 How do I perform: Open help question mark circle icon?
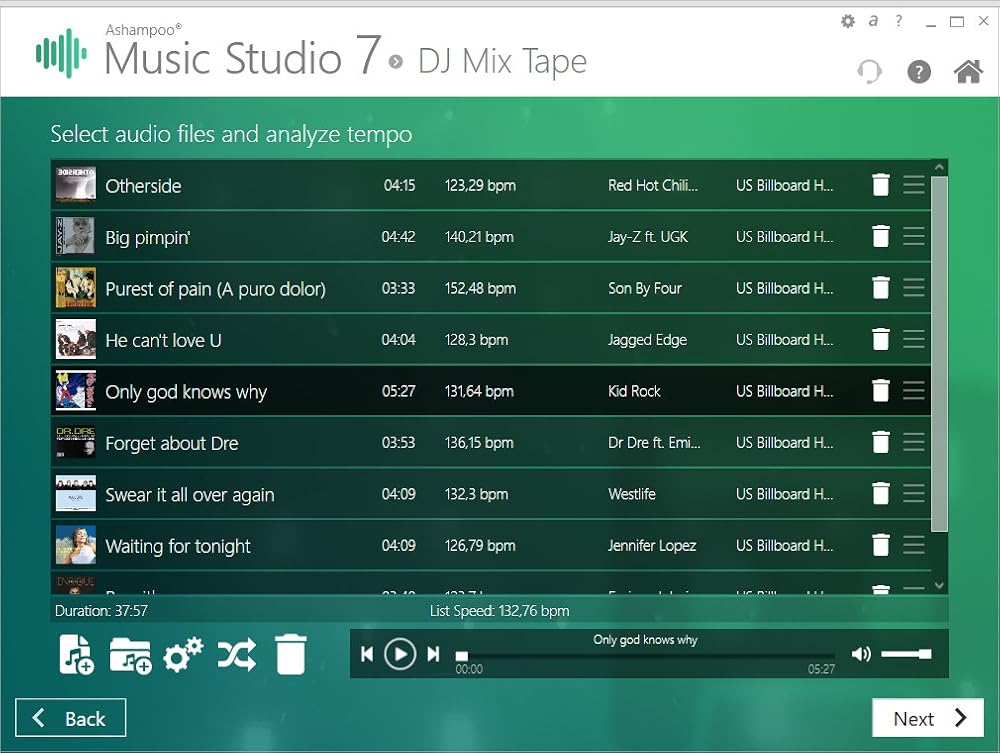pyautogui.click(x=919, y=71)
